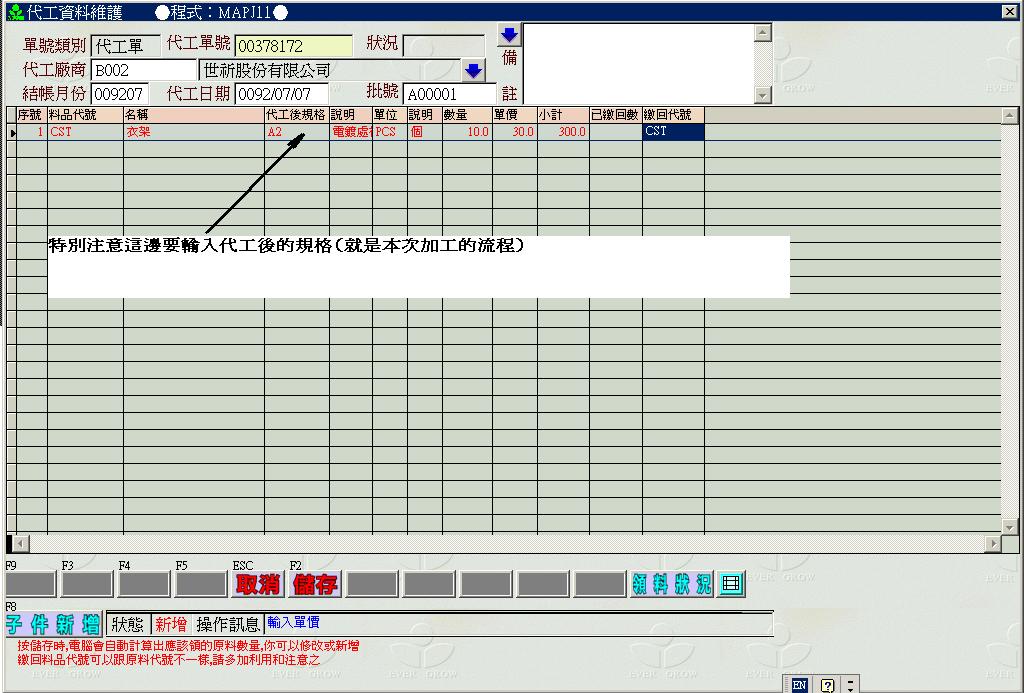Click the 批號 field containing A00001
The width and height of the screenshot is (1024, 693).
[x=448, y=94]
